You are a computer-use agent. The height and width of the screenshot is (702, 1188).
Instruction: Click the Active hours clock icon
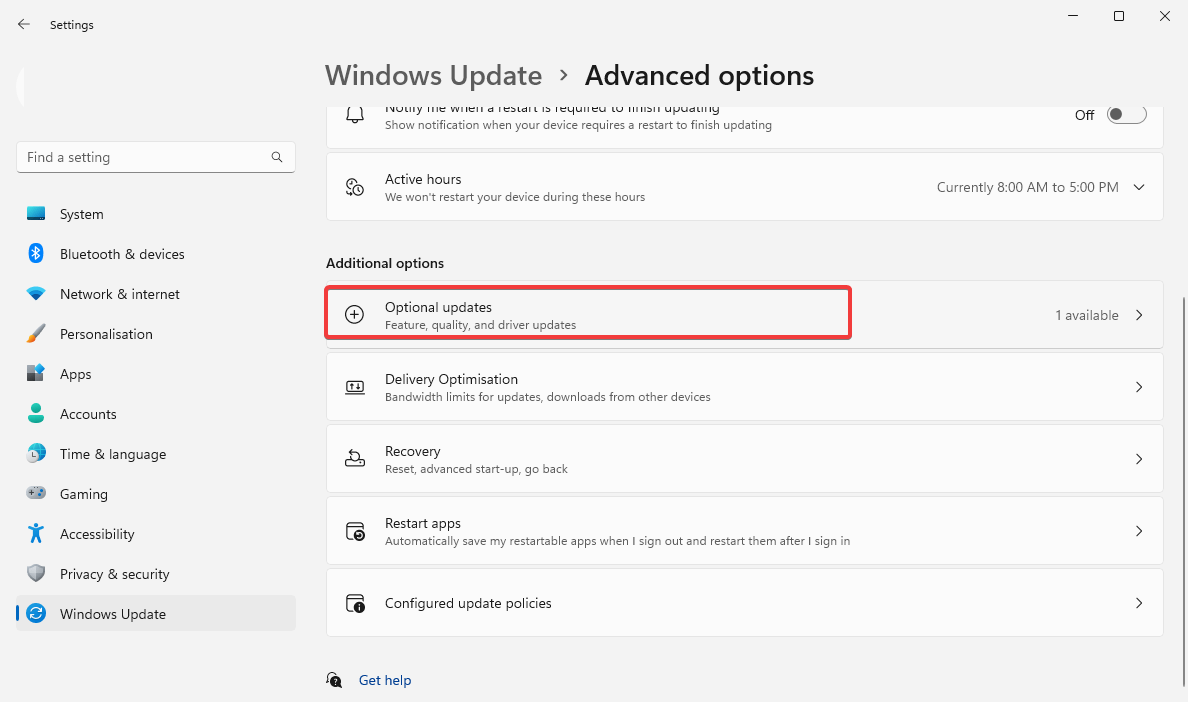click(355, 187)
